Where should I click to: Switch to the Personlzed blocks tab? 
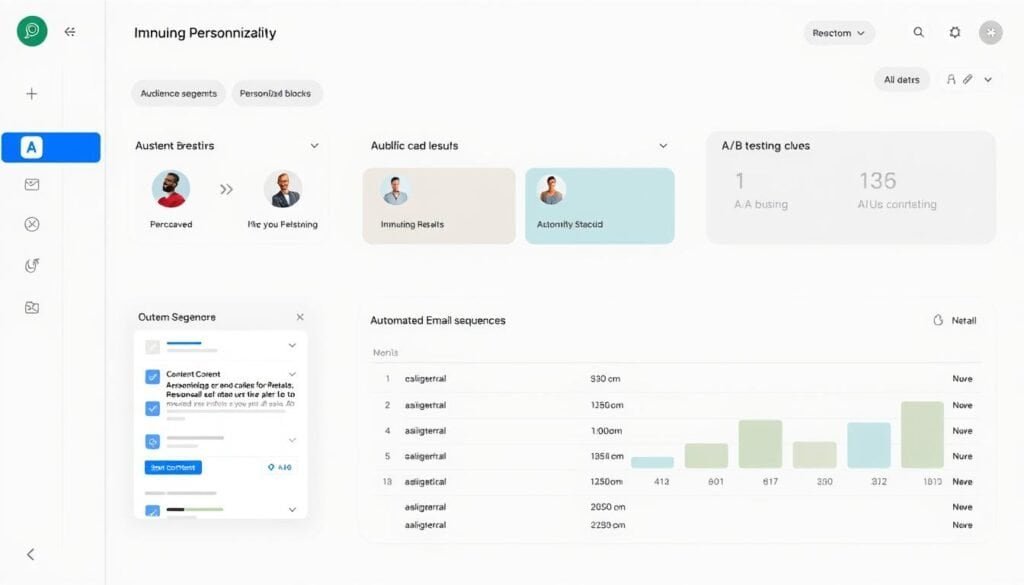[277, 92]
